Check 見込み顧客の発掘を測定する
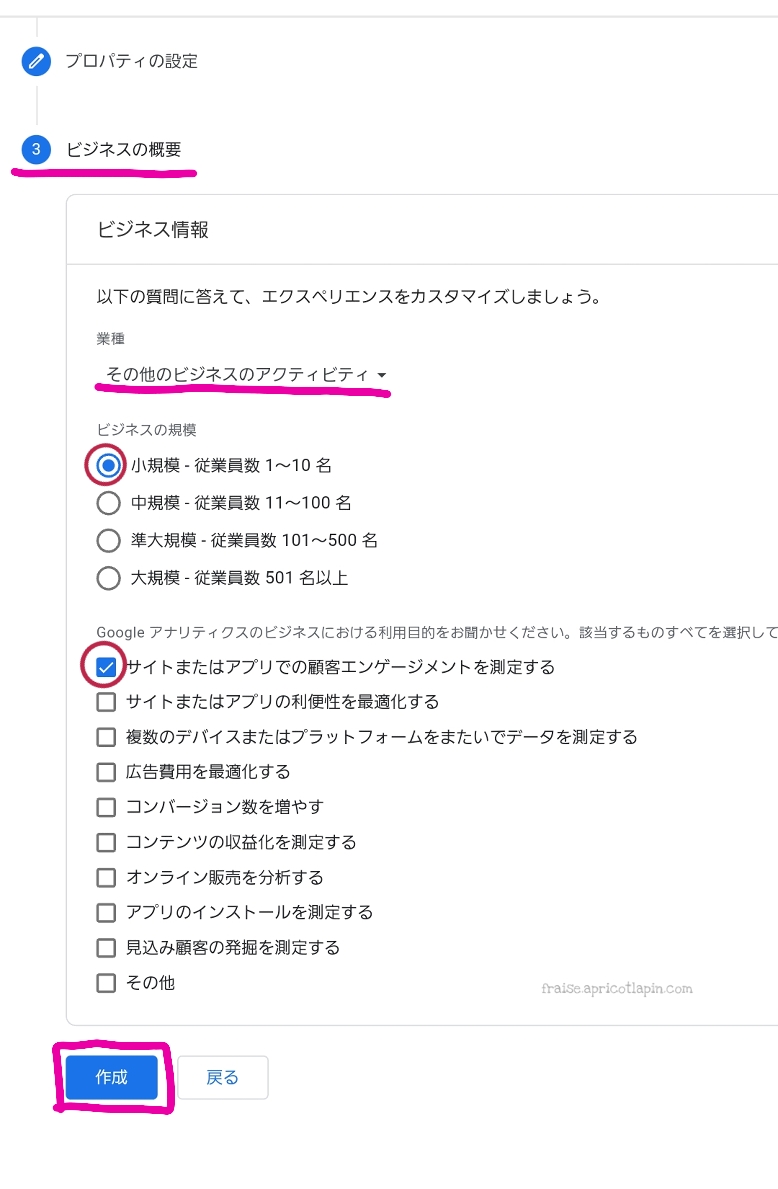This screenshot has height=1189, width=778. pos(106,948)
